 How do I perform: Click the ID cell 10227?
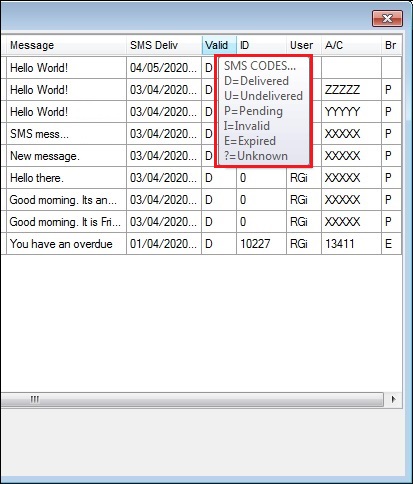(261, 244)
